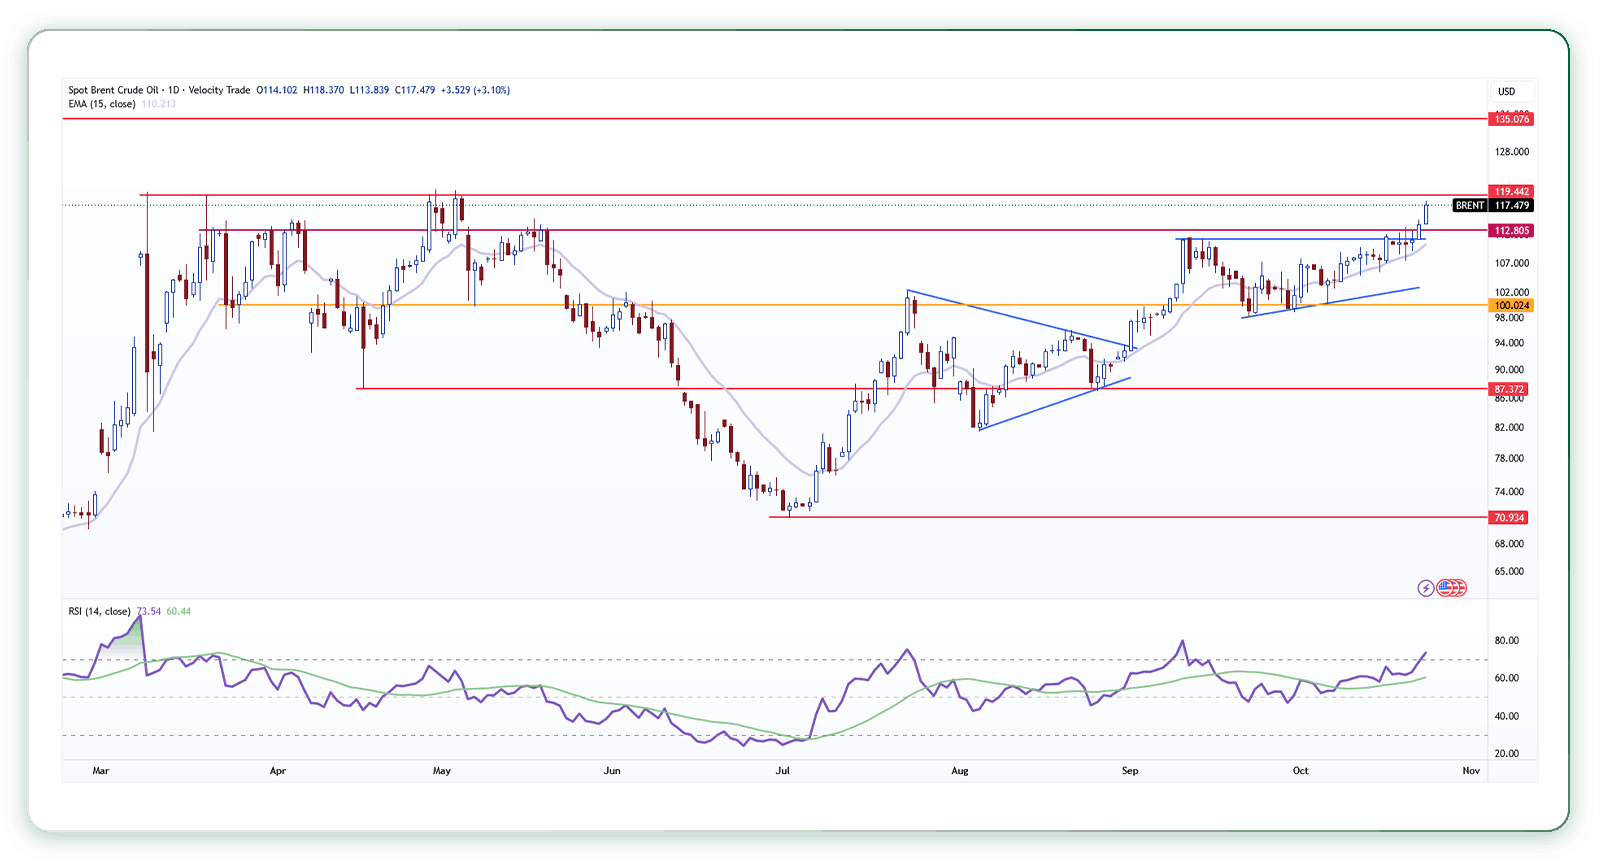This screenshot has width=1600, height=863.
Task: Click the 80.00 RSI axis tick
Action: [x=1507, y=641]
